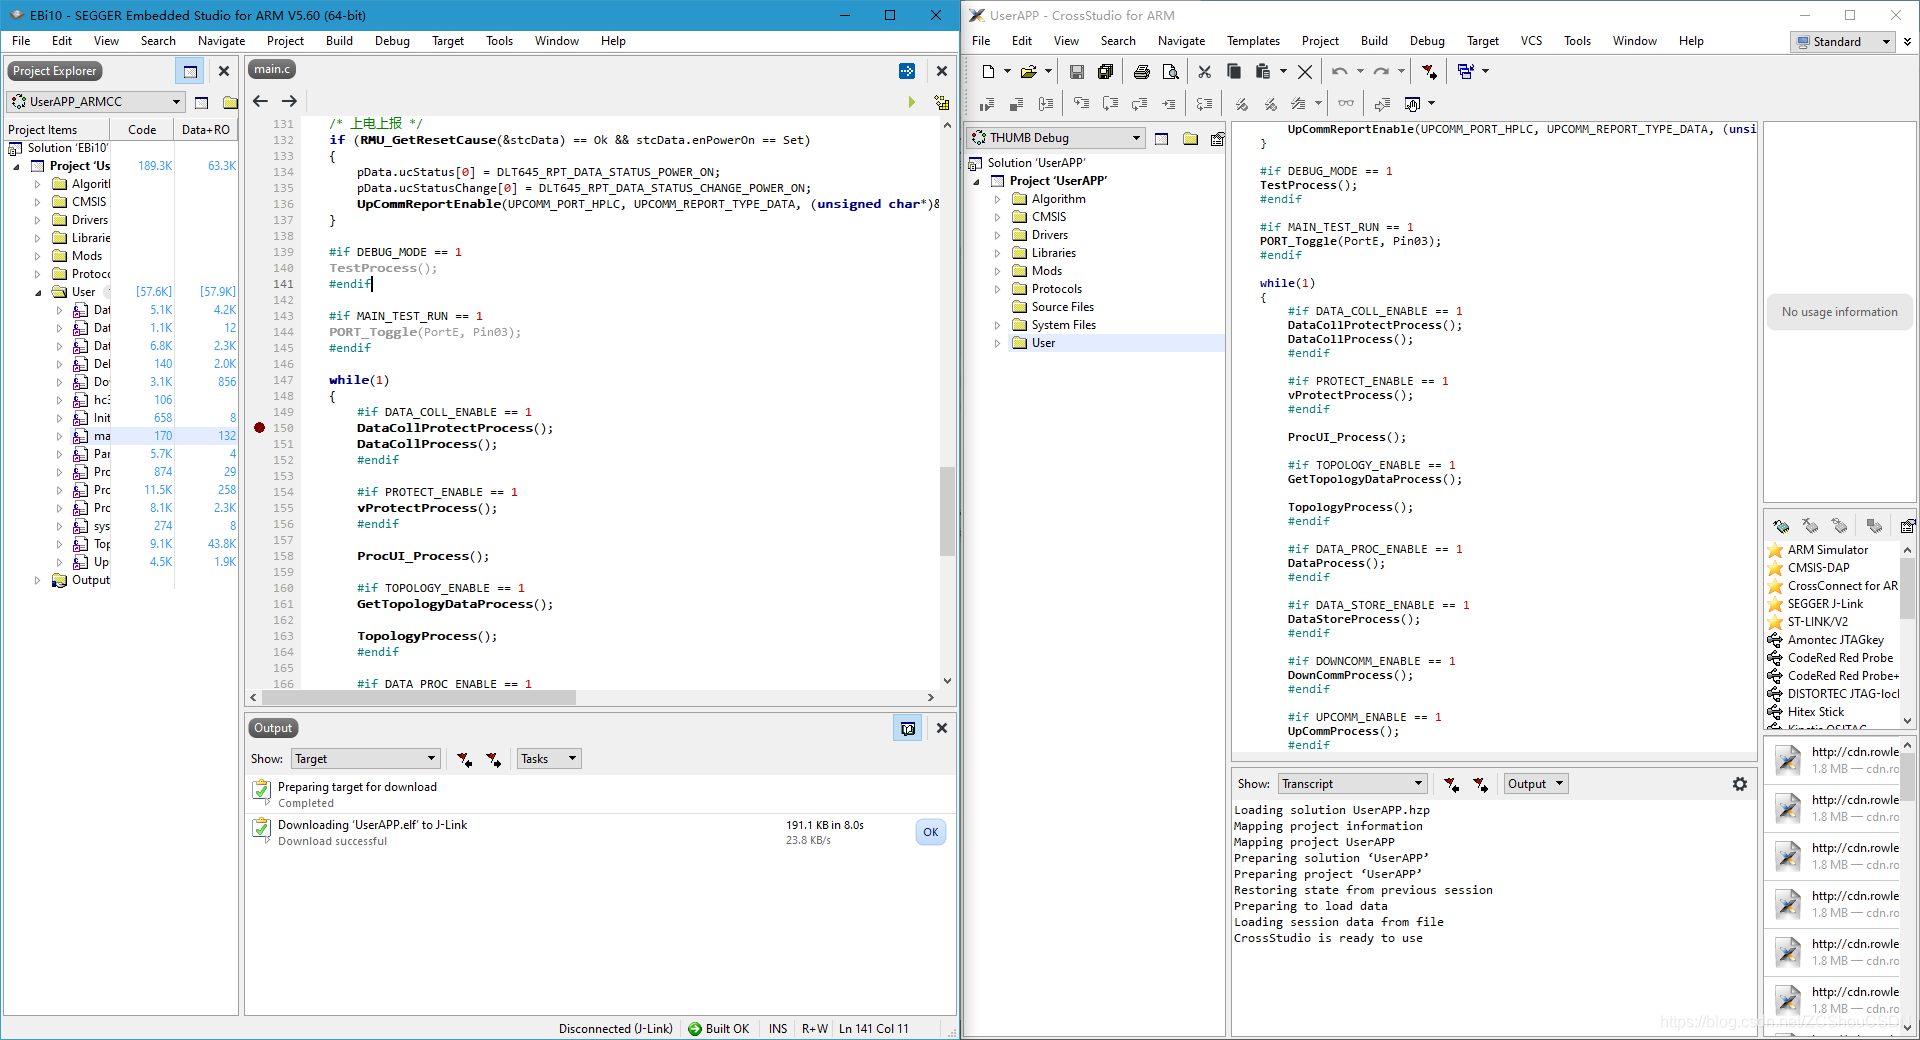Select ARM Simulator in the targets list
Viewport: 1920px width, 1040px height.
pyautogui.click(x=1827, y=550)
